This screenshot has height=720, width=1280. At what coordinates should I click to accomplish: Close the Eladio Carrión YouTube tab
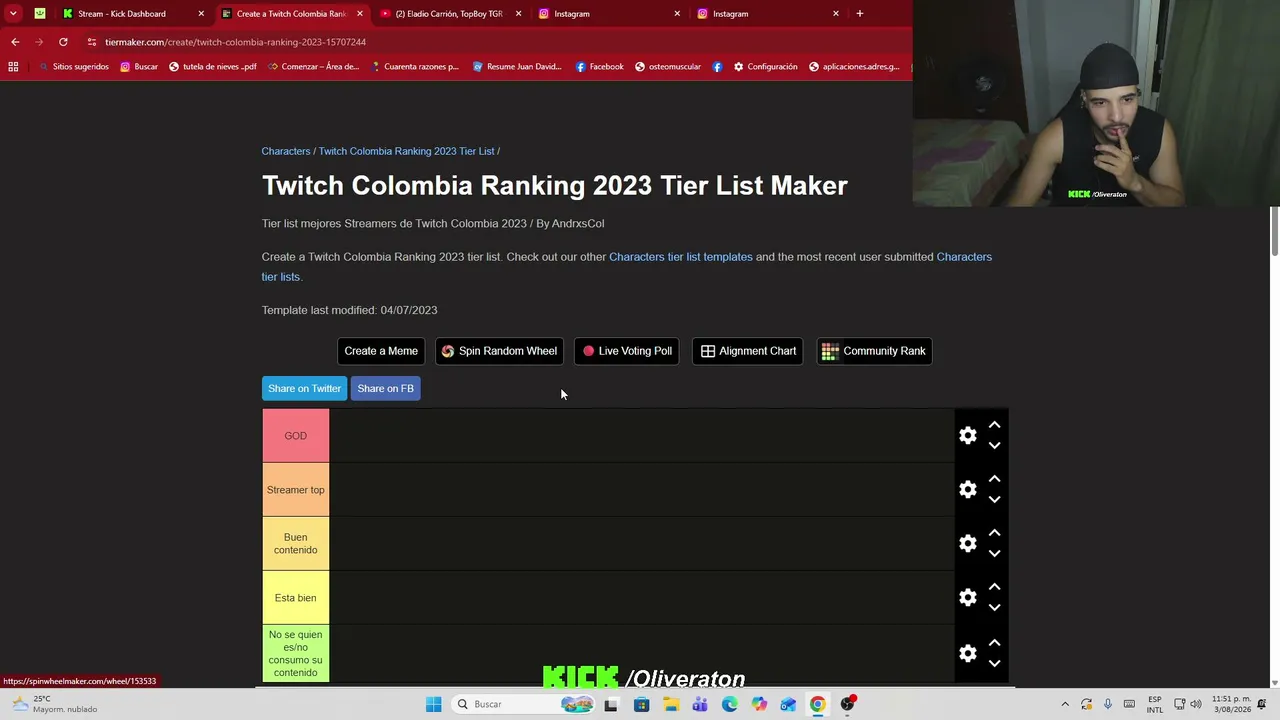(x=519, y=14)
